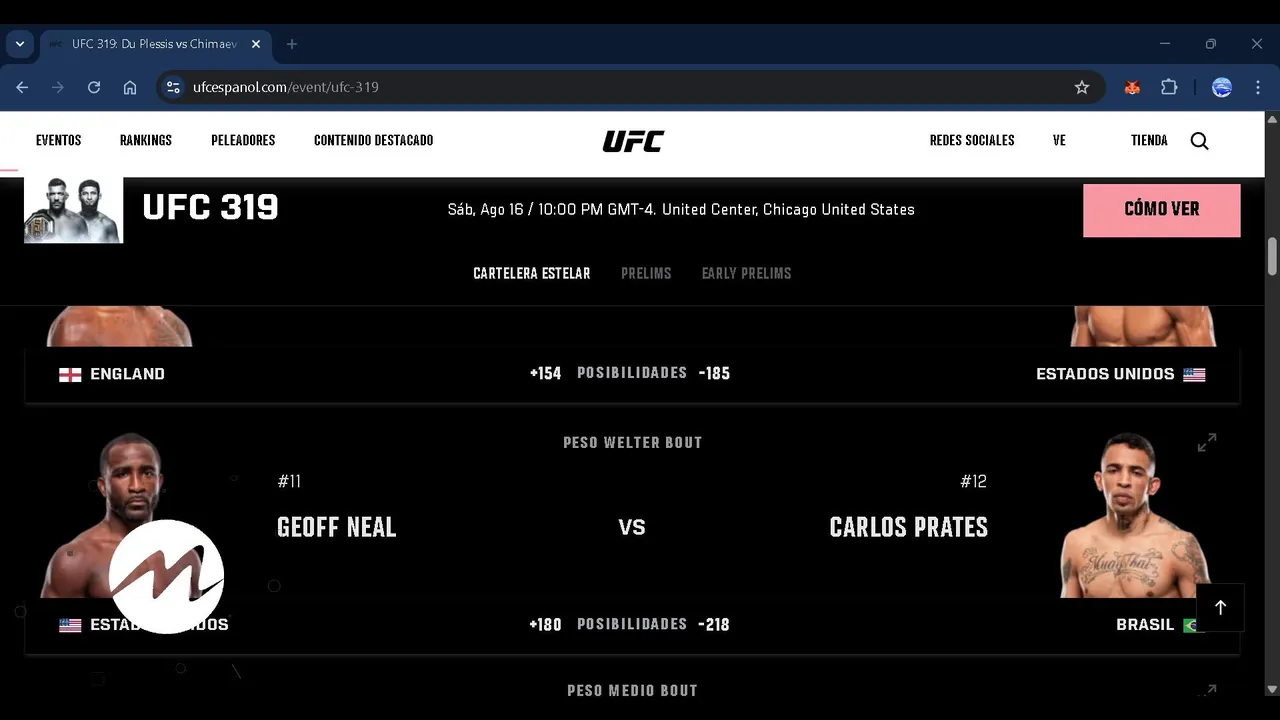The width and height of the screenshot is (1280, 720).
Task: Open Chrome three-dot menu
Action: pyautogui.click(x=1258, y=87)
